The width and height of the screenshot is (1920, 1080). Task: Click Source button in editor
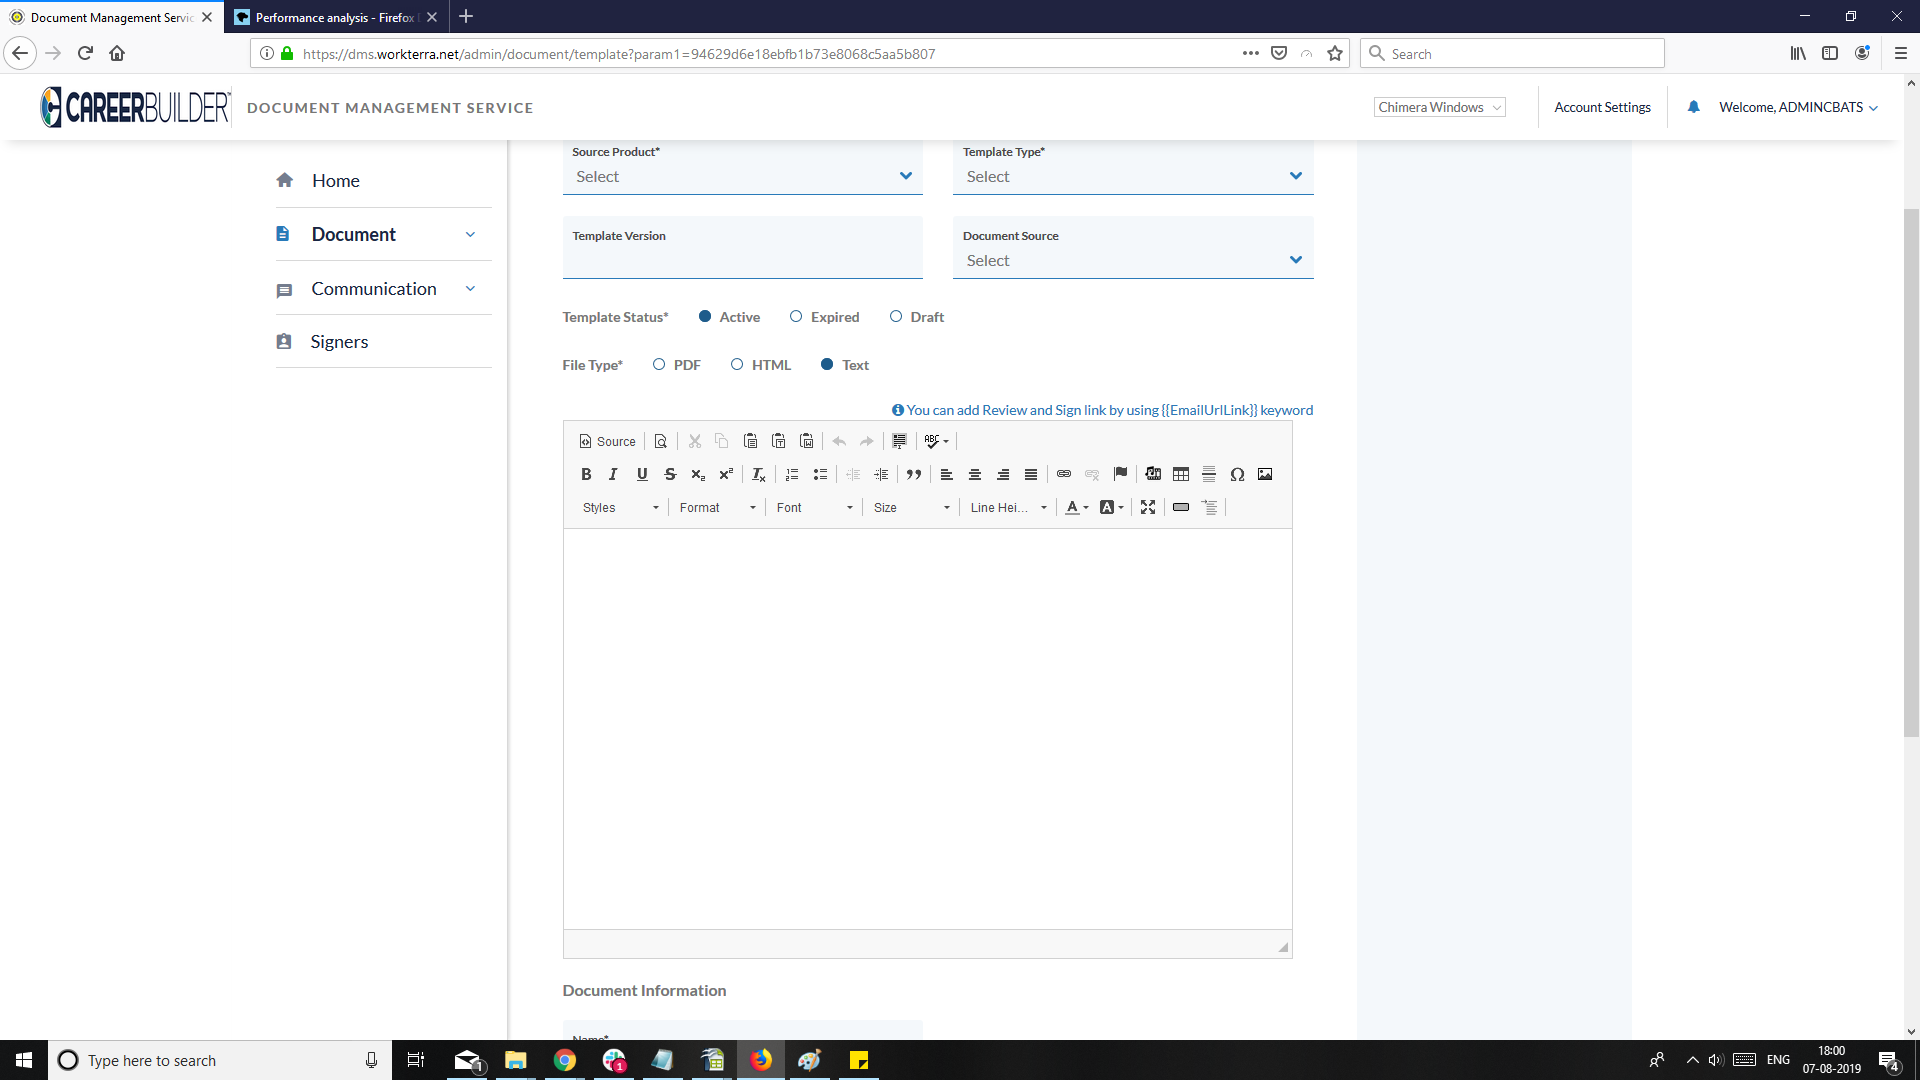pyautogui.click(x=607, y=442)
